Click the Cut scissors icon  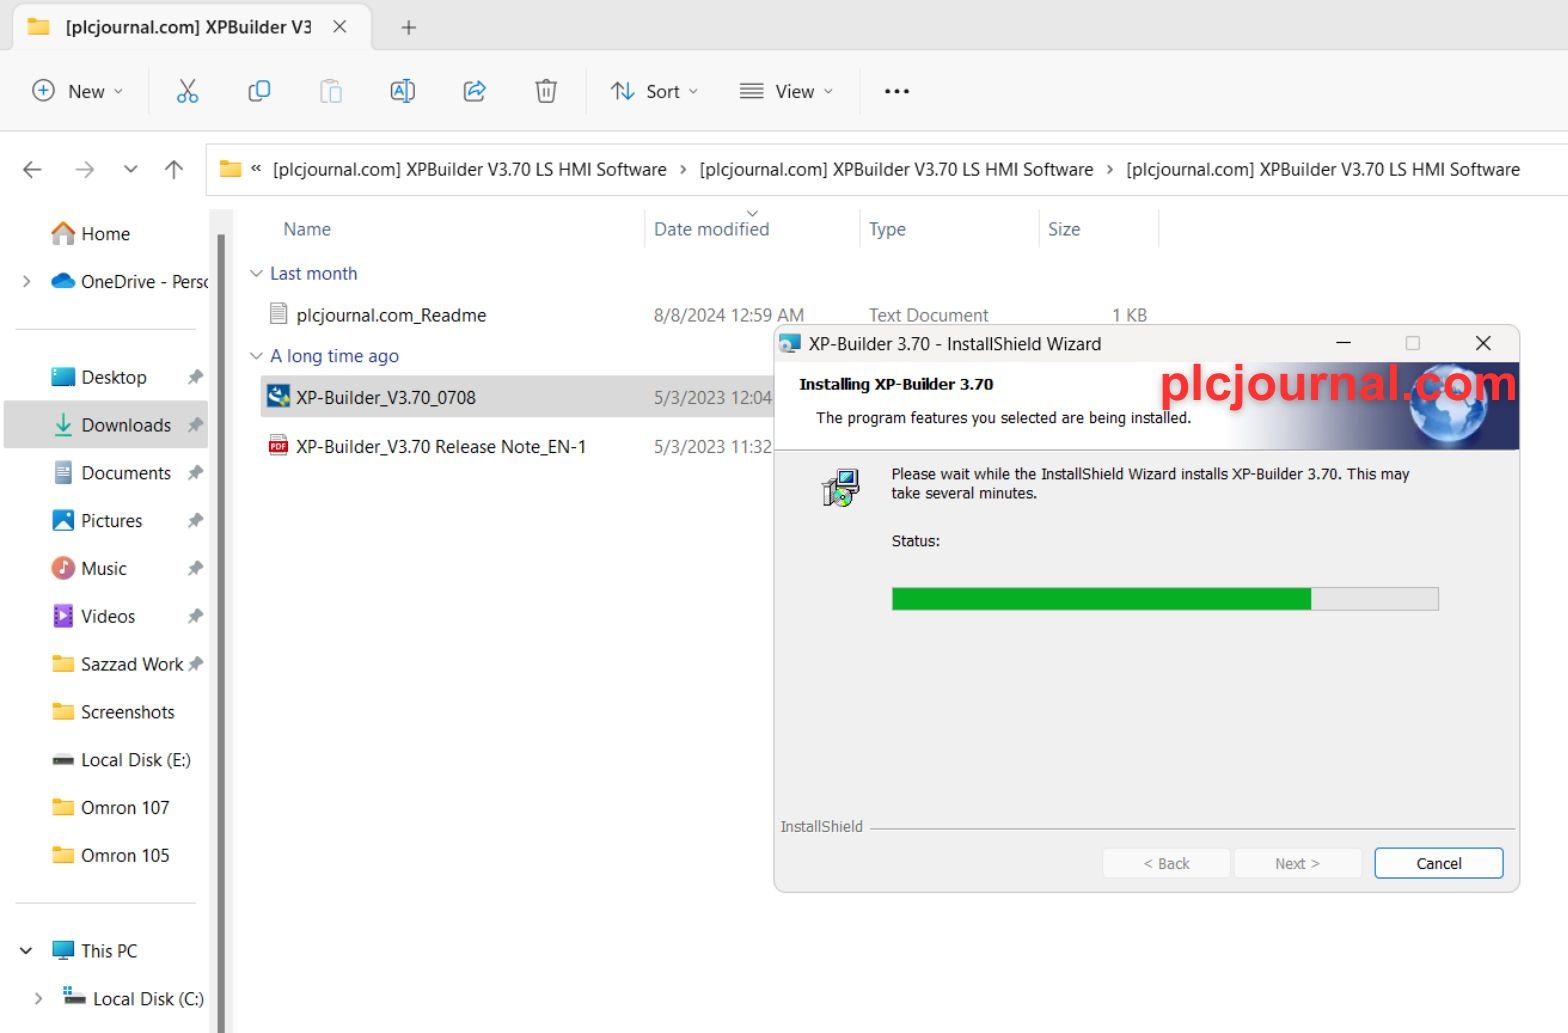click(x=187, y=91)
